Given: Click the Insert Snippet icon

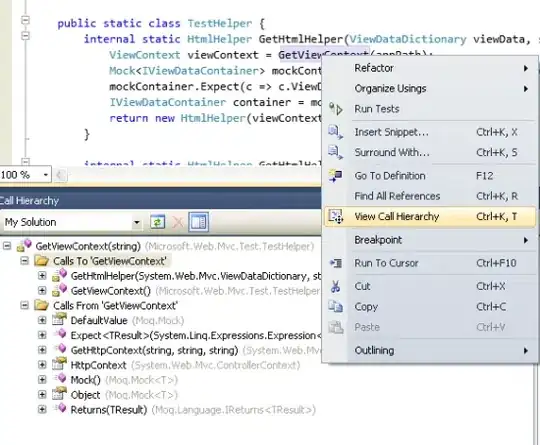Looking at the screenshot, I should coord(335,132).
